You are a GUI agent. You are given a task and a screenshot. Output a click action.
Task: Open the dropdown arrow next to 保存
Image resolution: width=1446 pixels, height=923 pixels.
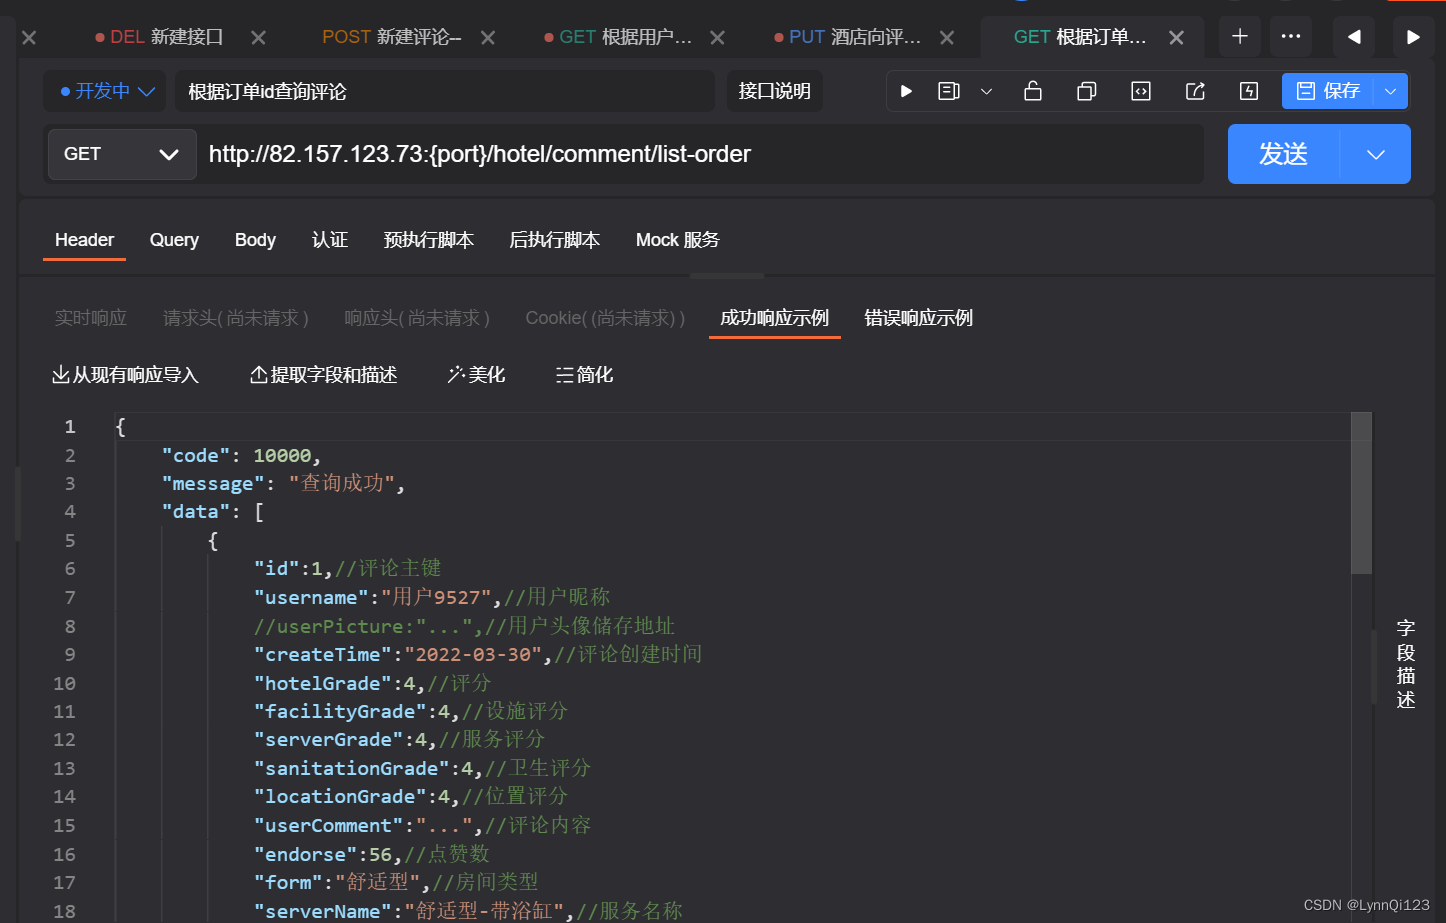click(1390, 91)
